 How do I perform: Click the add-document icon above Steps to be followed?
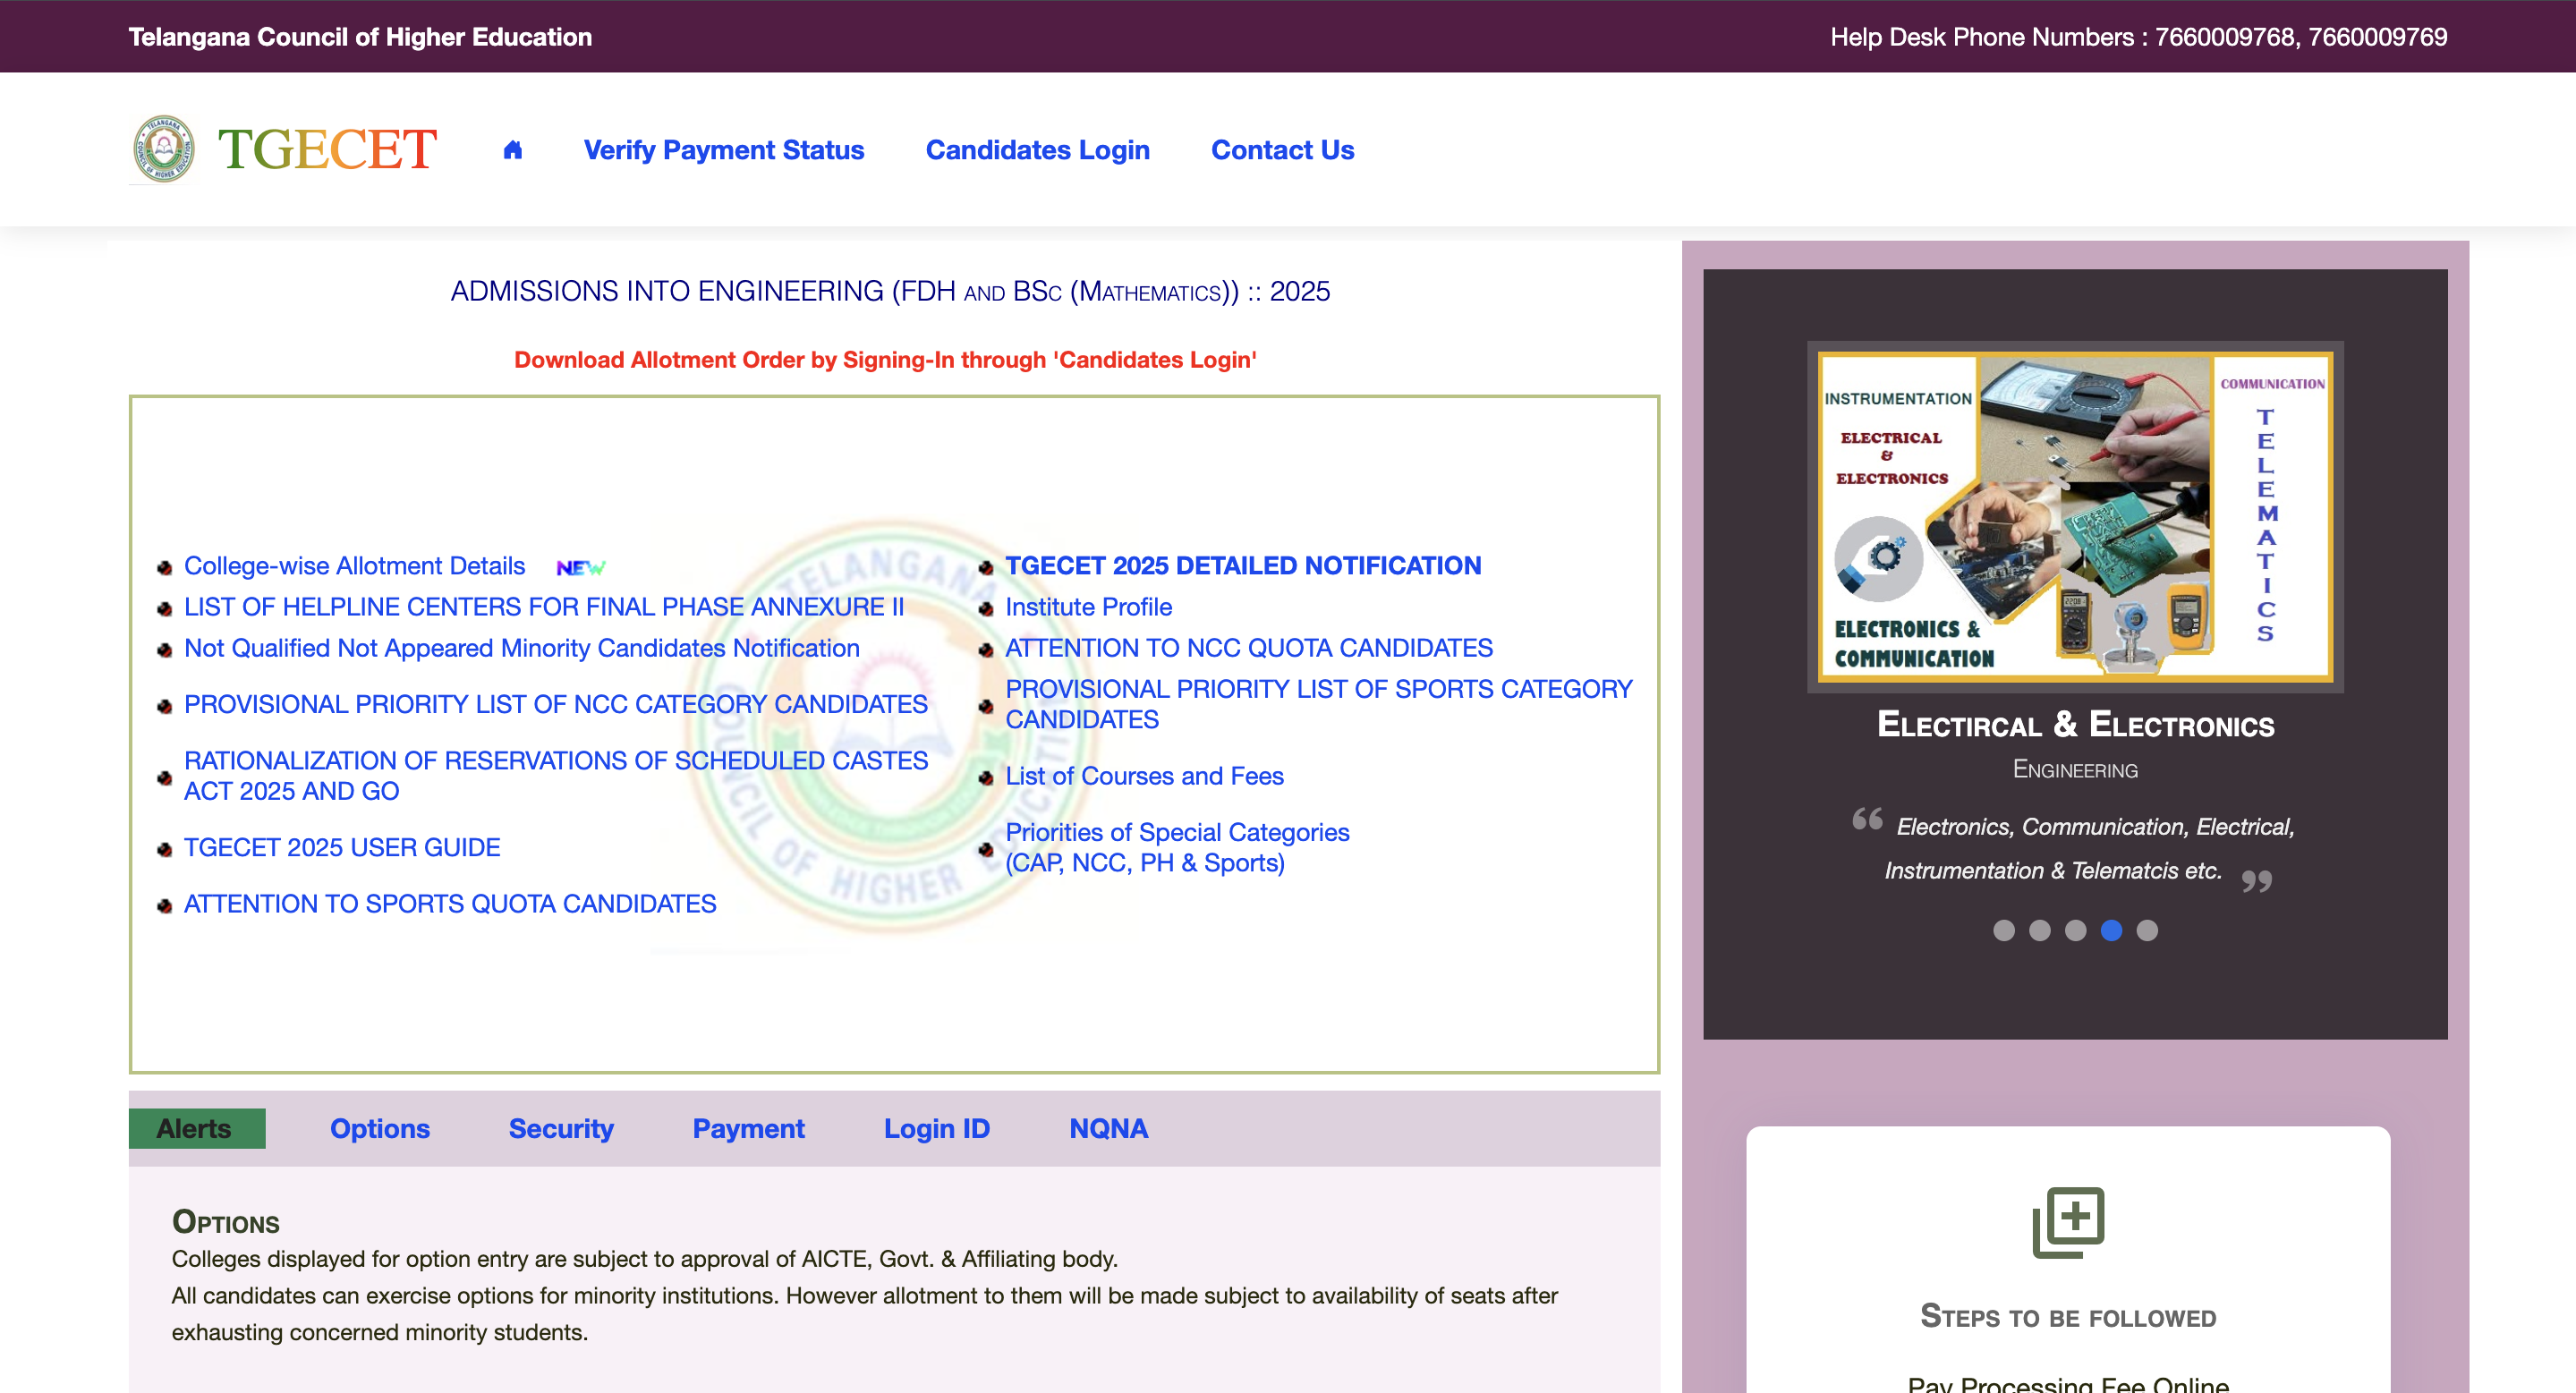pos(2068,1222)
